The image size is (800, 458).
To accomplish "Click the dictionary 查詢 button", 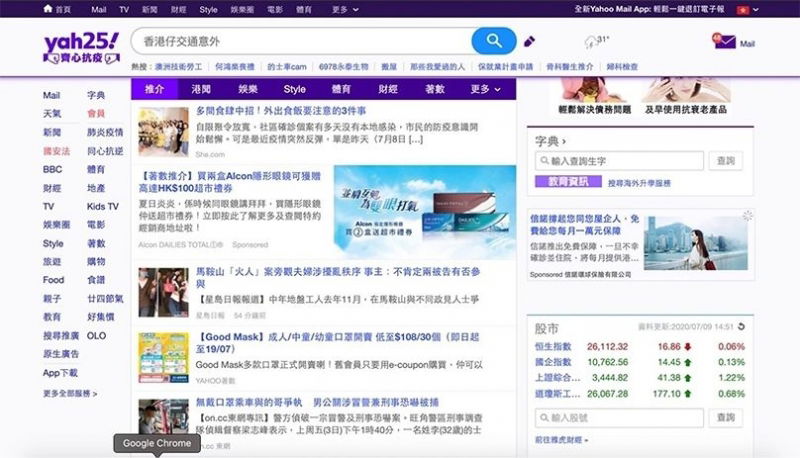I will [x=726, y=161].
